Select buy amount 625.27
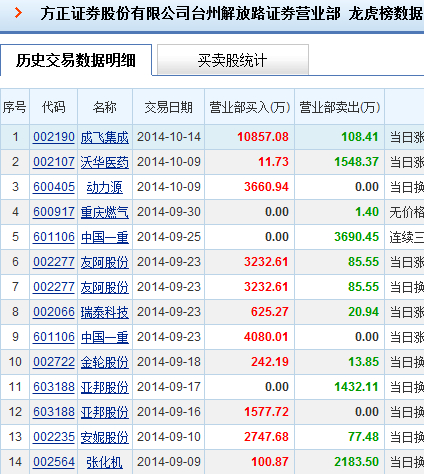The width and height of the screenshot is (424, 474). [270, 312]
